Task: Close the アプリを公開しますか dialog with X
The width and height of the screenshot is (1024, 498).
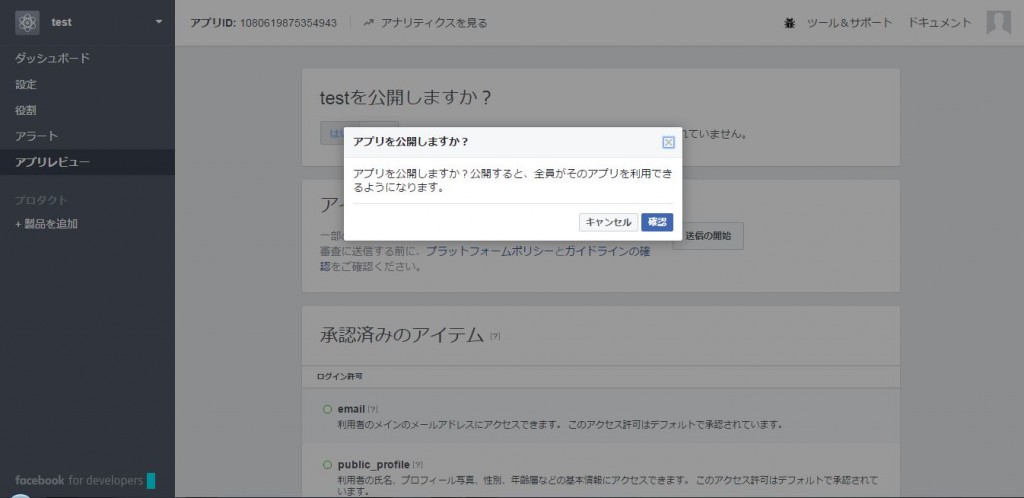Action: pyautogui.click(x=668, y=142)
